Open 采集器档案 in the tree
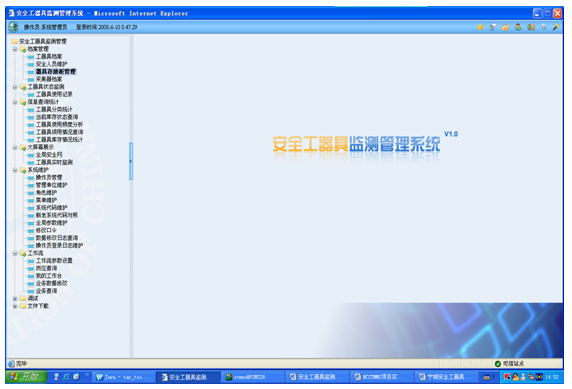Viewport: 572px width, 389px height. click(49, 79)
